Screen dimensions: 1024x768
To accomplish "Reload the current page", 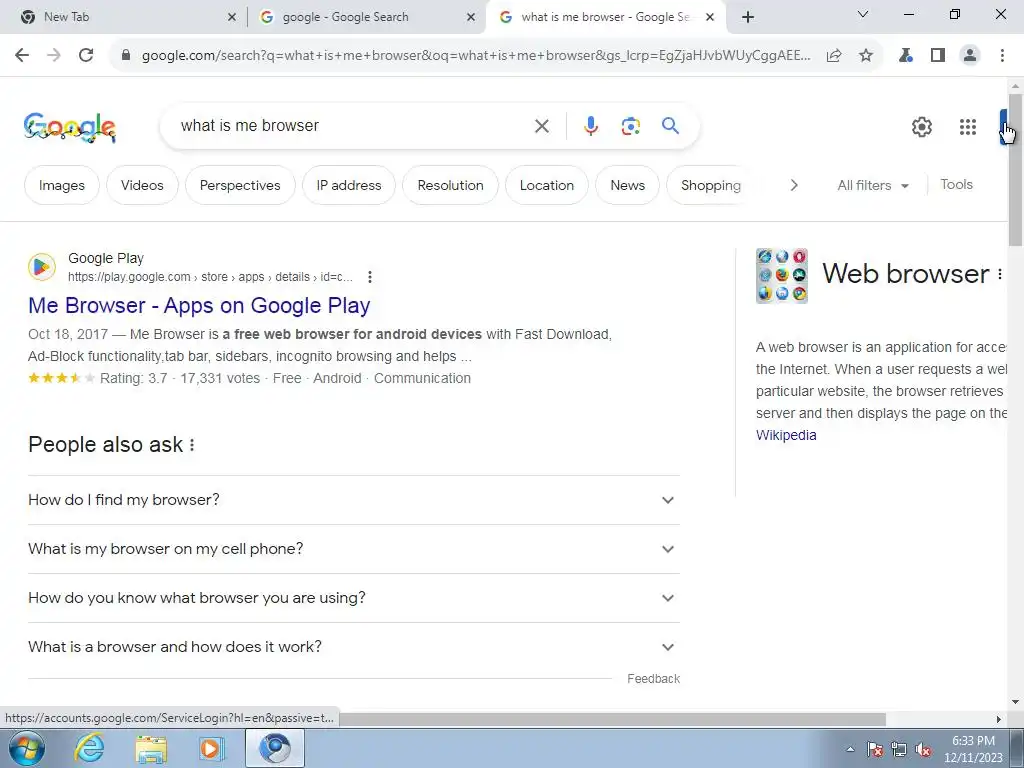I will 86,56.
